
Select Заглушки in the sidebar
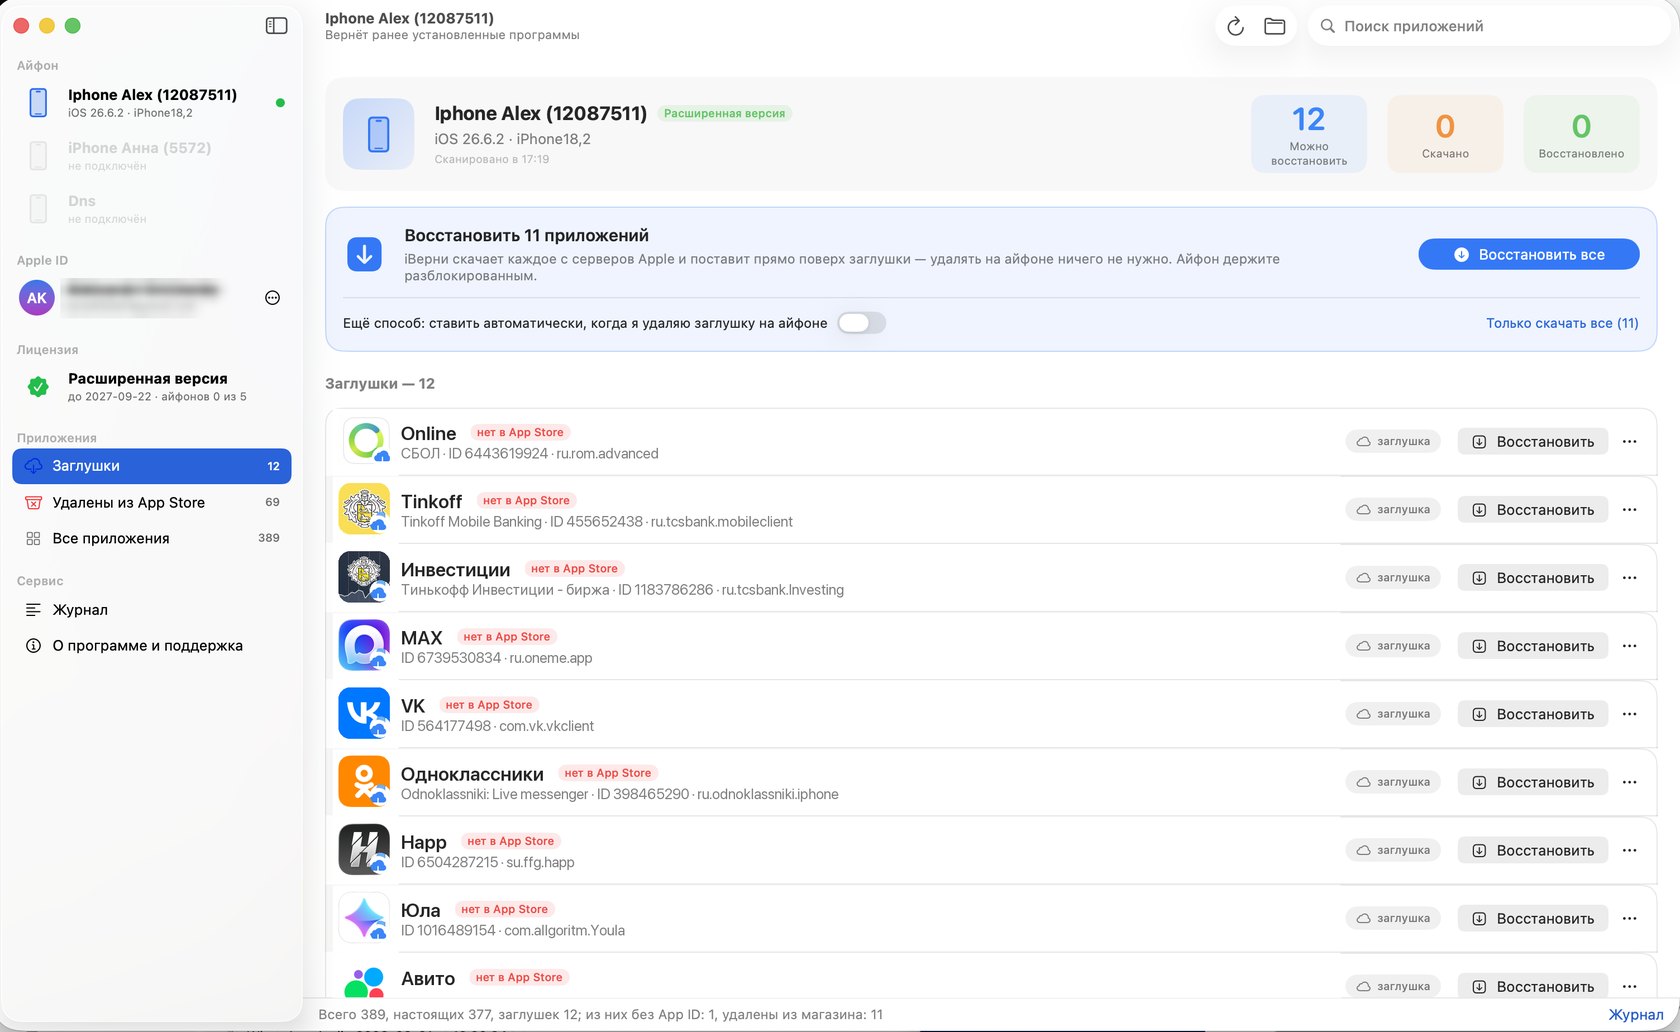click(152, 466)
